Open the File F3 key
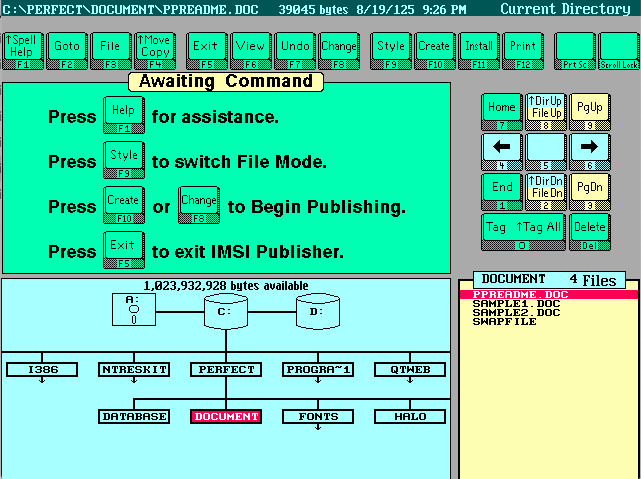The image size is (641, 479). pos(111,51)
